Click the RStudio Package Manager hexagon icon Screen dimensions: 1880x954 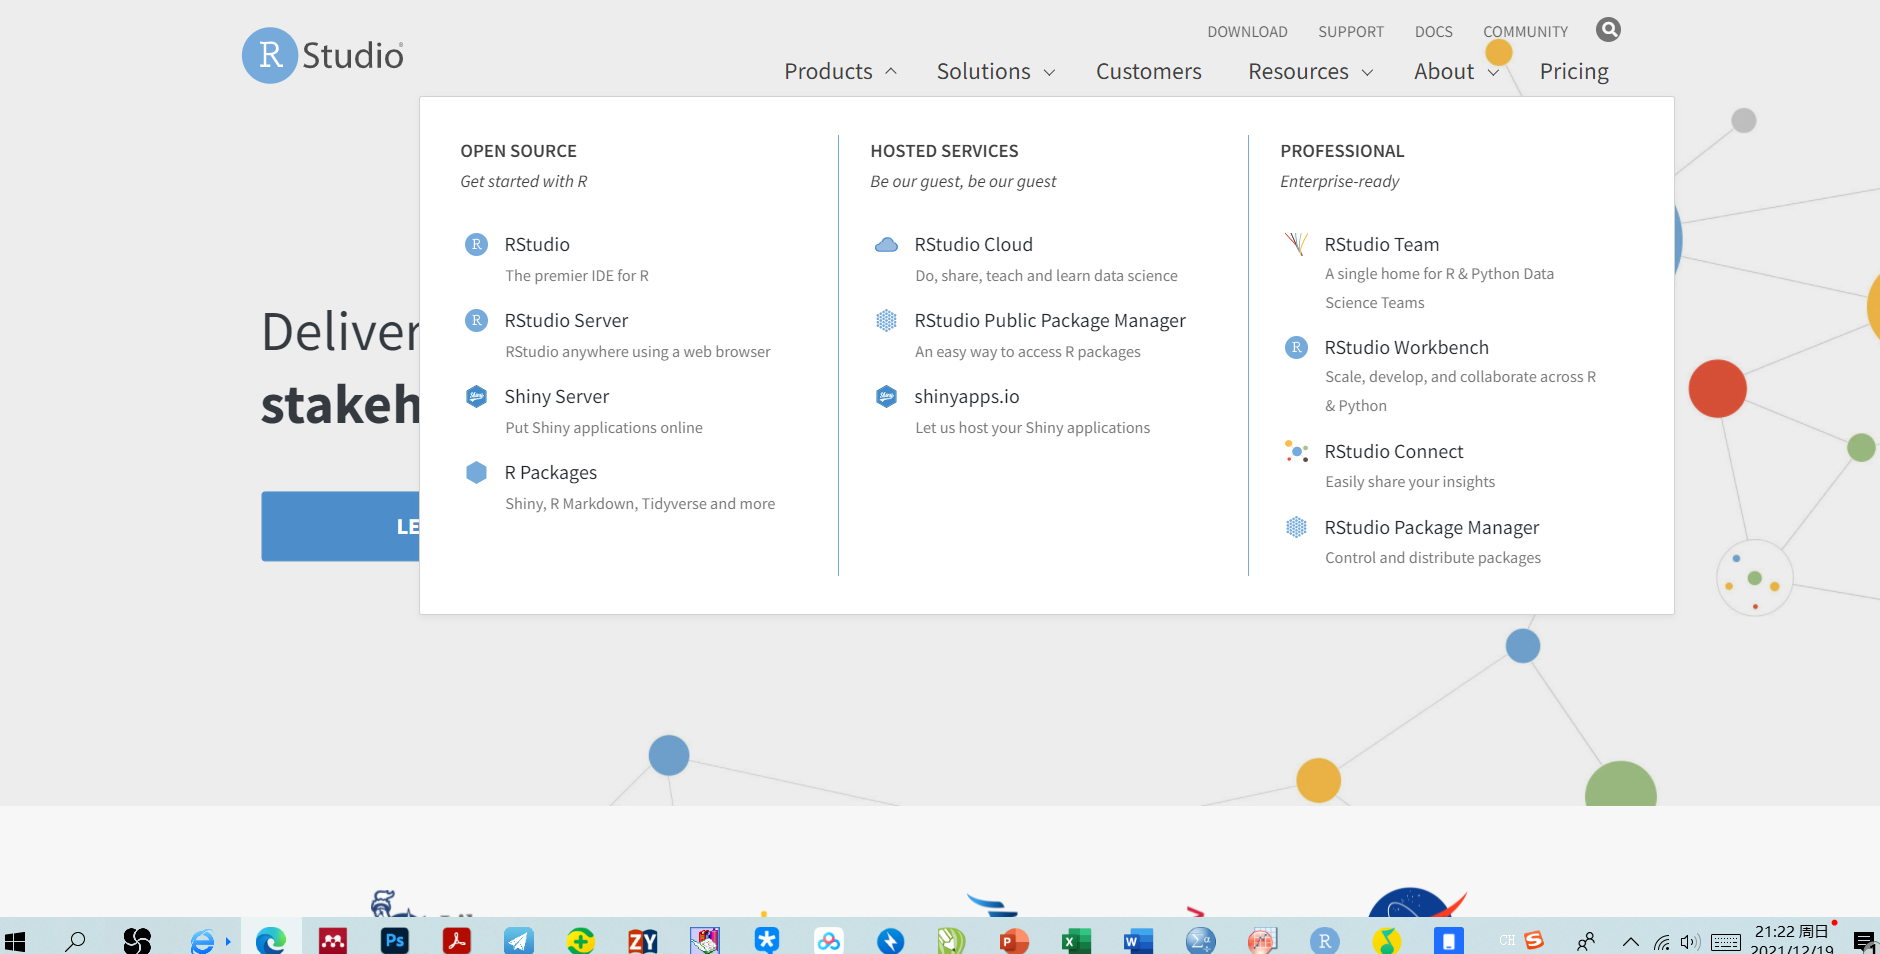[1297, 527]
